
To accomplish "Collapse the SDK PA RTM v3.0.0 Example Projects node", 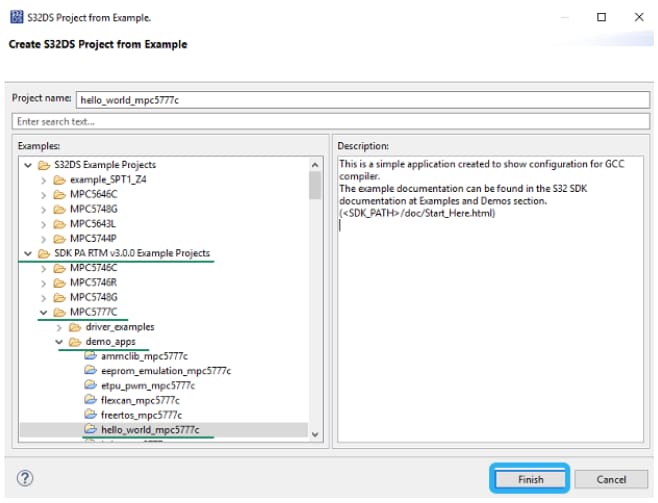I will tap(27, 253).
